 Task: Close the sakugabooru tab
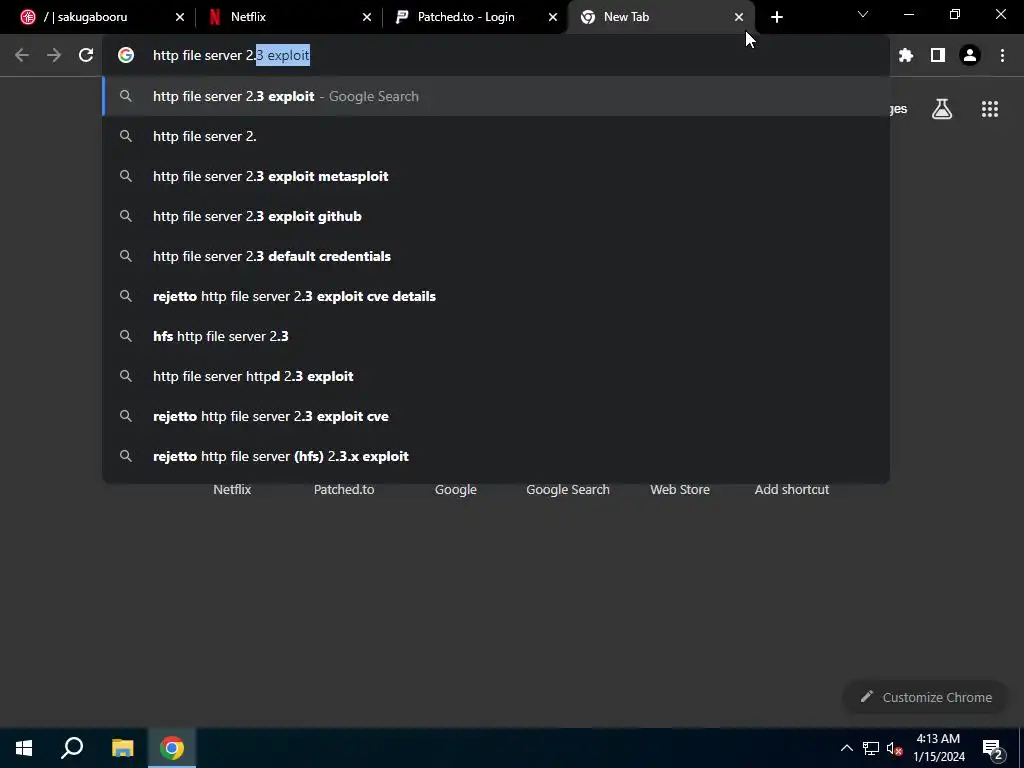[x=180, y=17]
